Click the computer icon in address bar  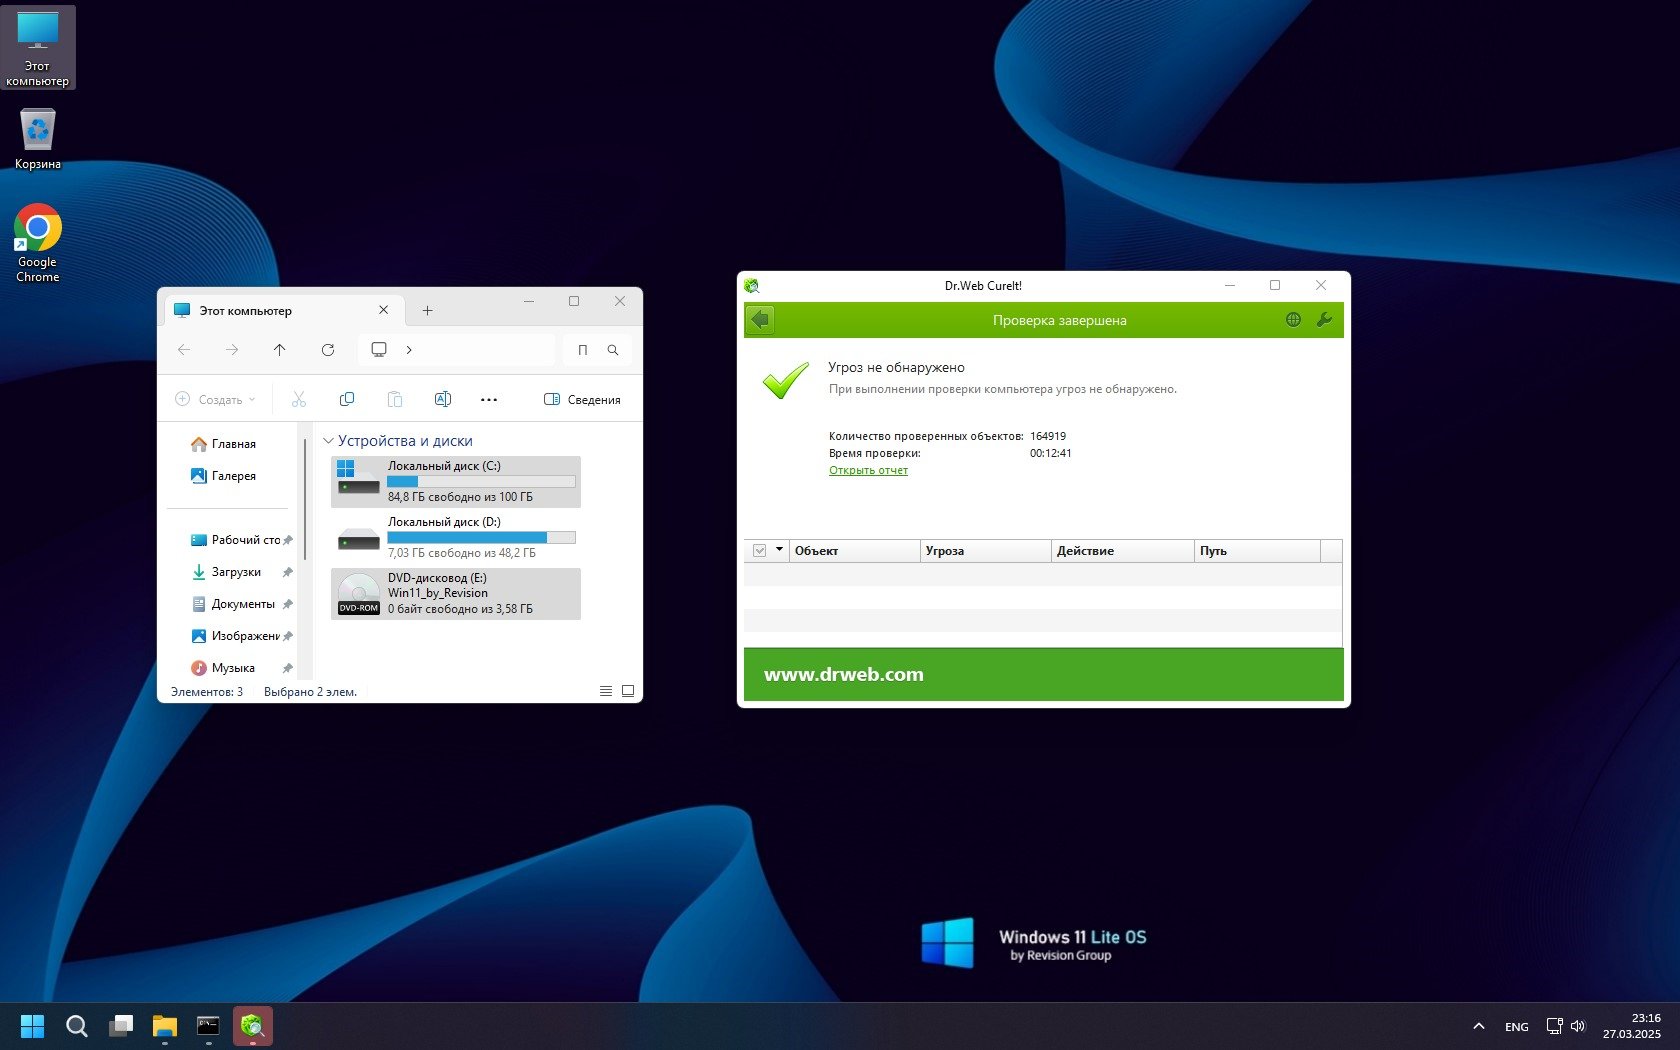coord(379,350)
